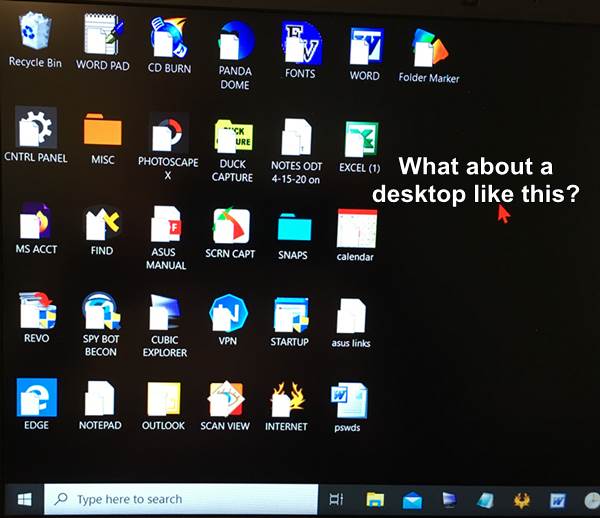The width and height of the screenshot is (600, 518).
Task: Launch the REVO uninstaller shortcut
Action: [x=38, y=310]
